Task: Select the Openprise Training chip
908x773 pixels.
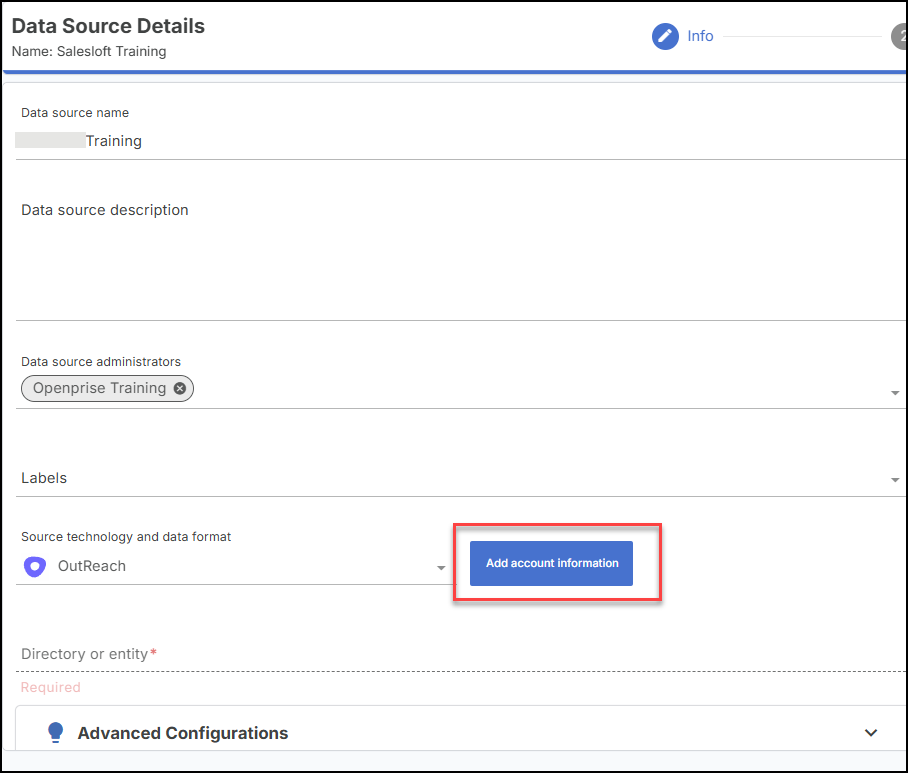Action: coord(107,388)
